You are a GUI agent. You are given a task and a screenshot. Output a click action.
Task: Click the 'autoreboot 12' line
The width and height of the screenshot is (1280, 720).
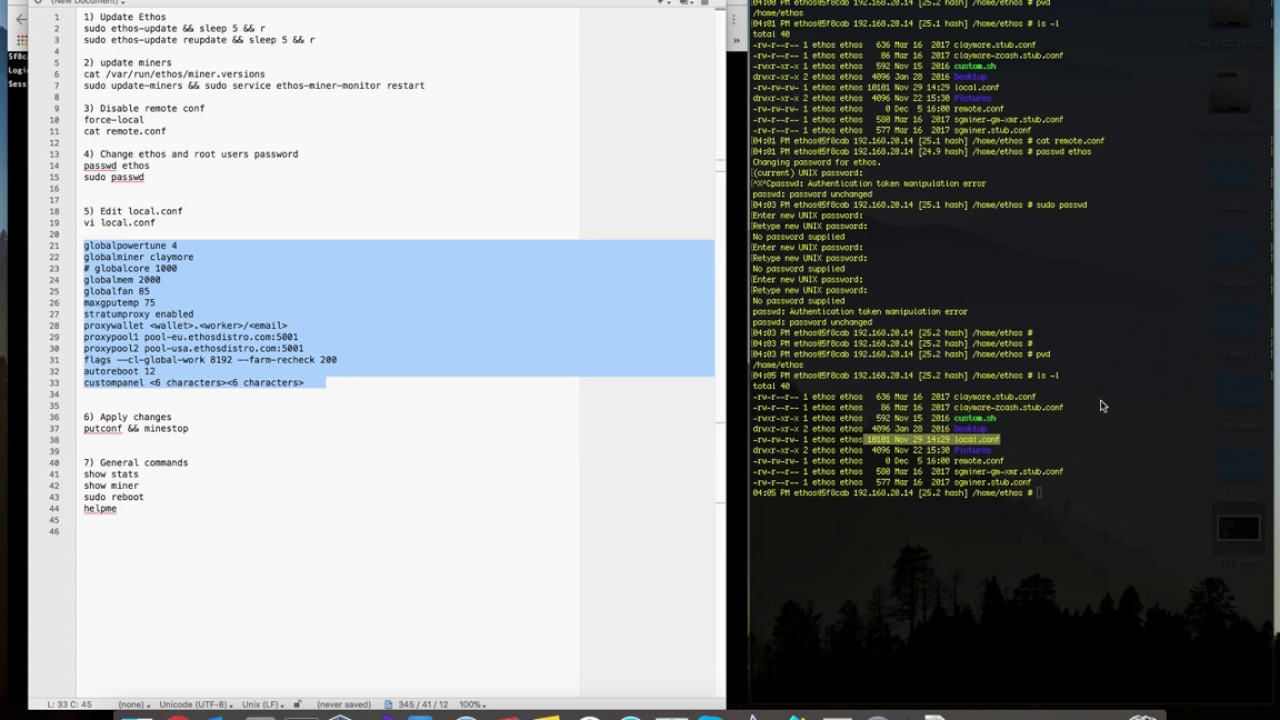[119, 371]
